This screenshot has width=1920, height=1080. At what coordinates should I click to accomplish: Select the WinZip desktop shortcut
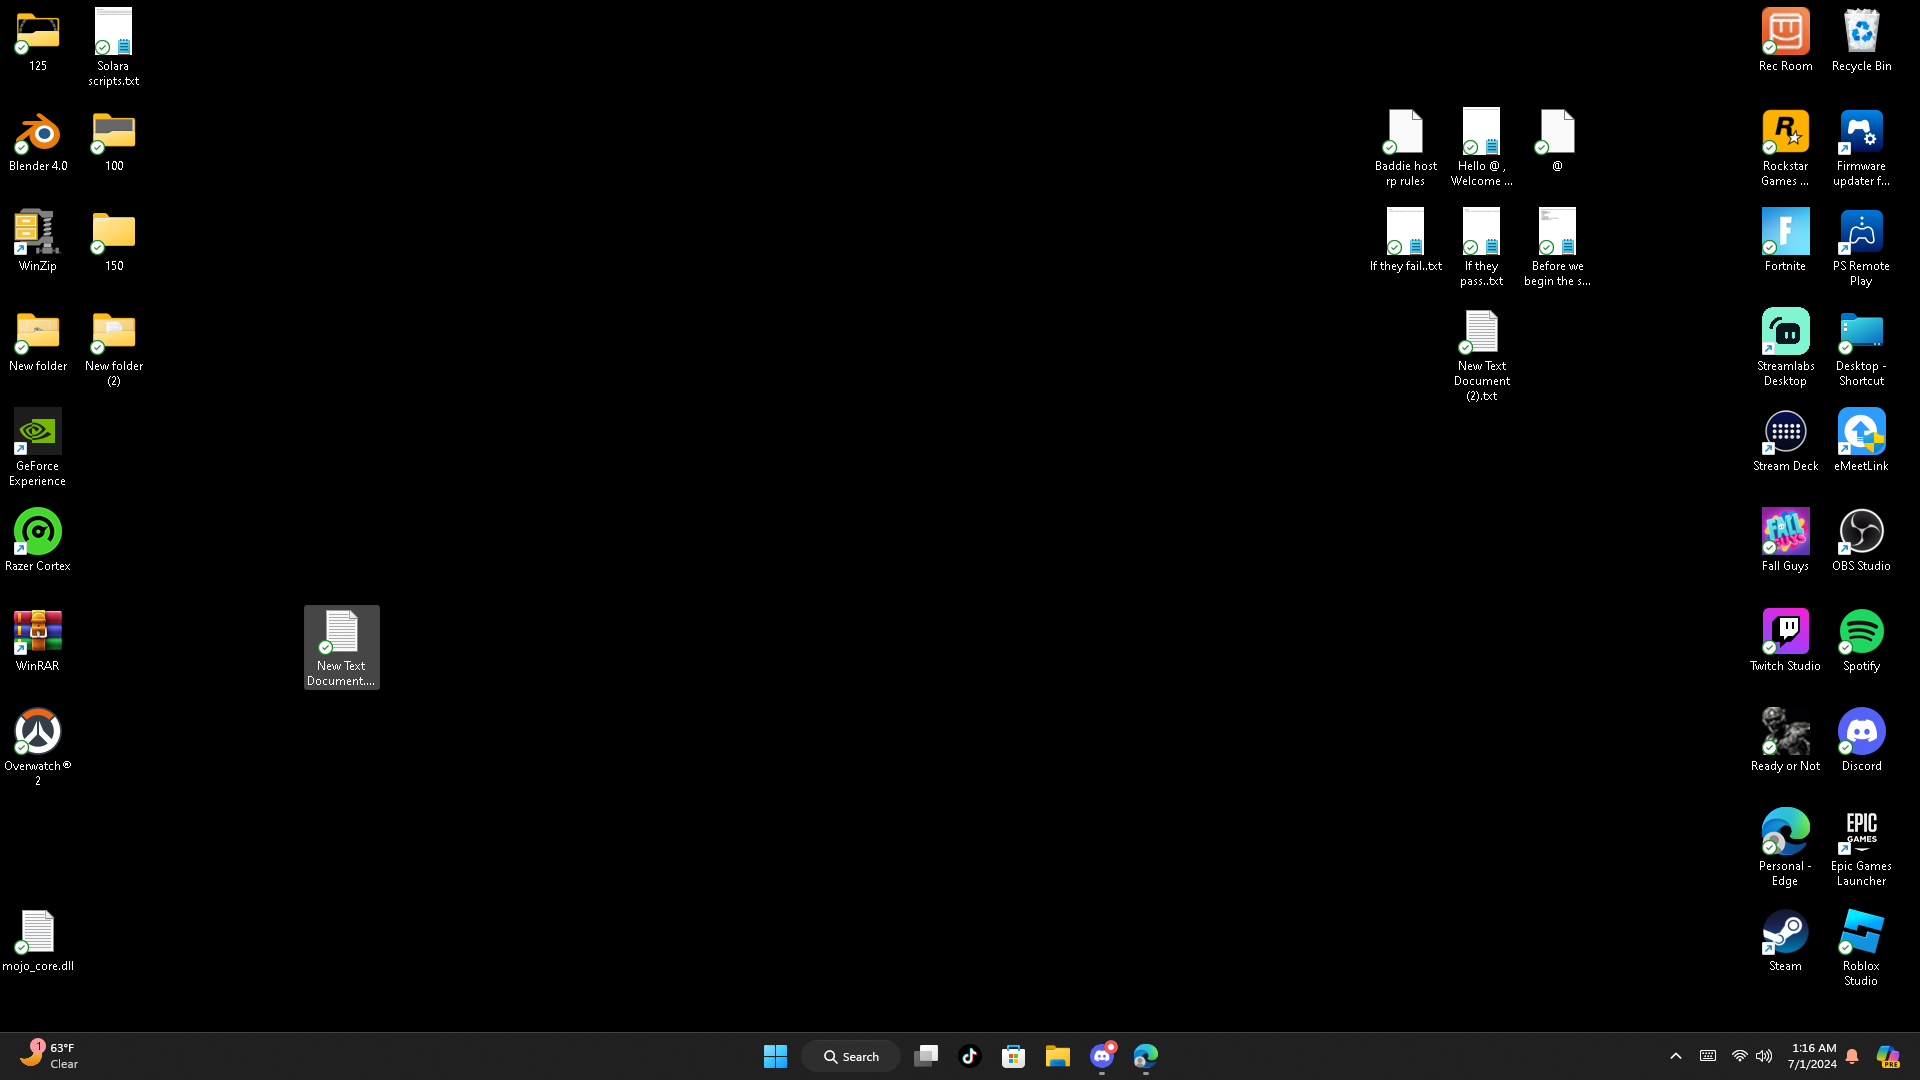[x=38, y=242]
